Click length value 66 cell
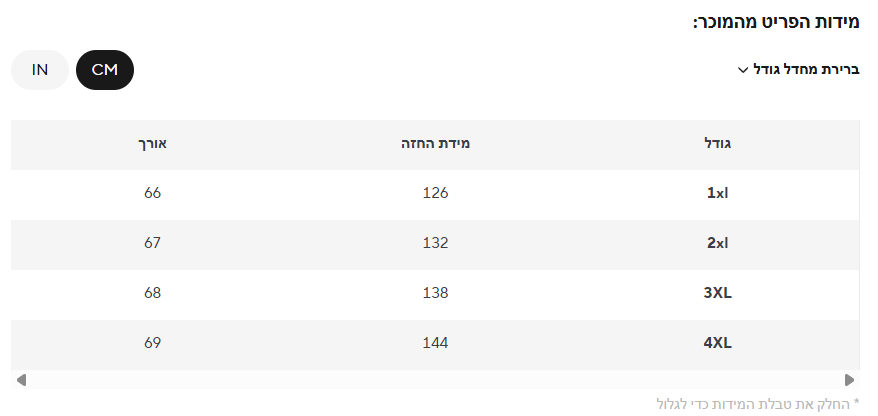The width and height of the screenshot is (878, 416). [152, 194]
